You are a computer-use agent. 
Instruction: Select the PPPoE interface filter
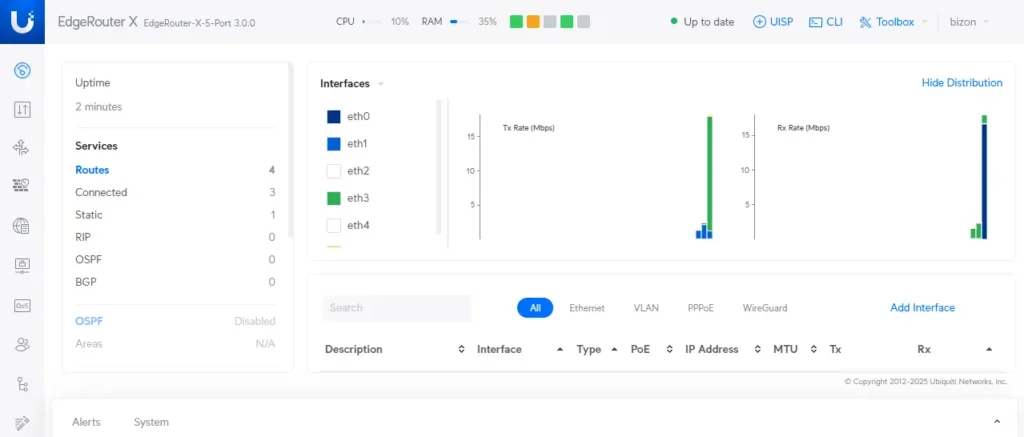click(x=700, y=308)
